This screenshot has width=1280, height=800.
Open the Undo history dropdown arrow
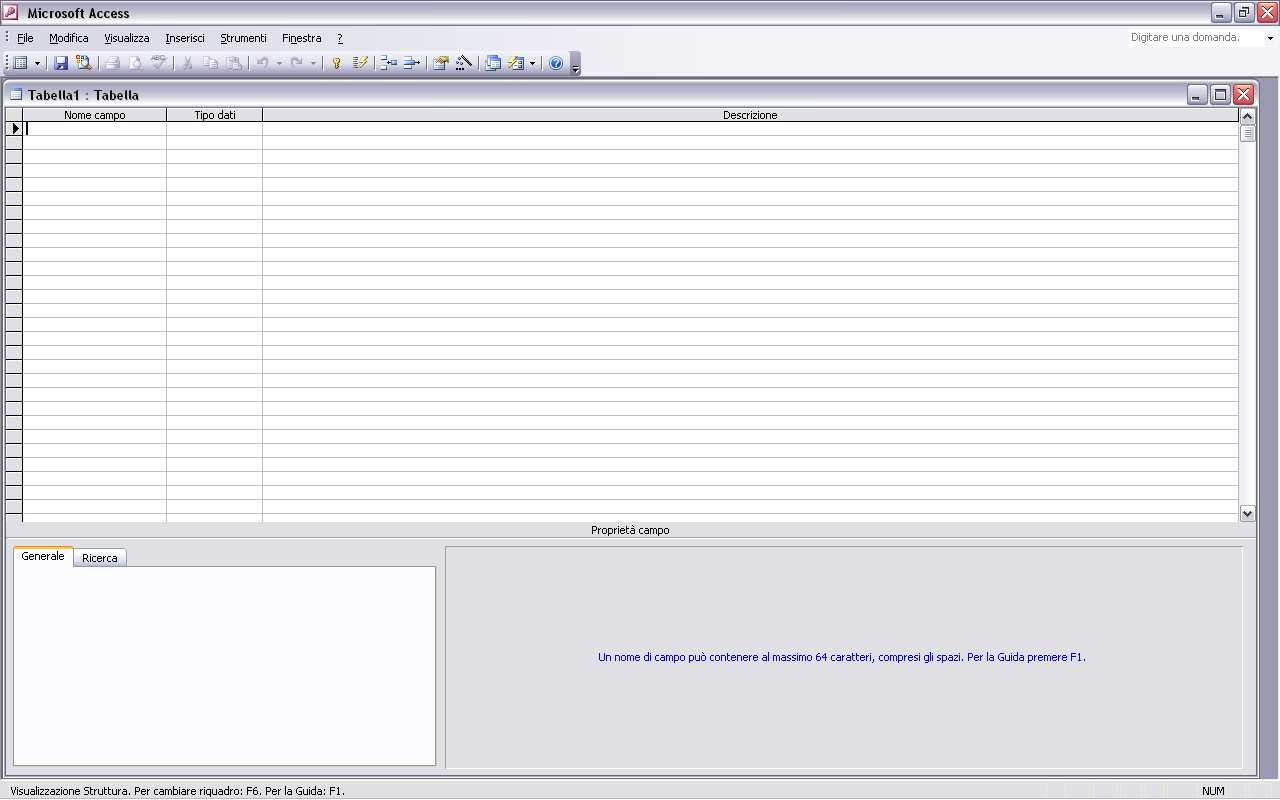point(279,63)
